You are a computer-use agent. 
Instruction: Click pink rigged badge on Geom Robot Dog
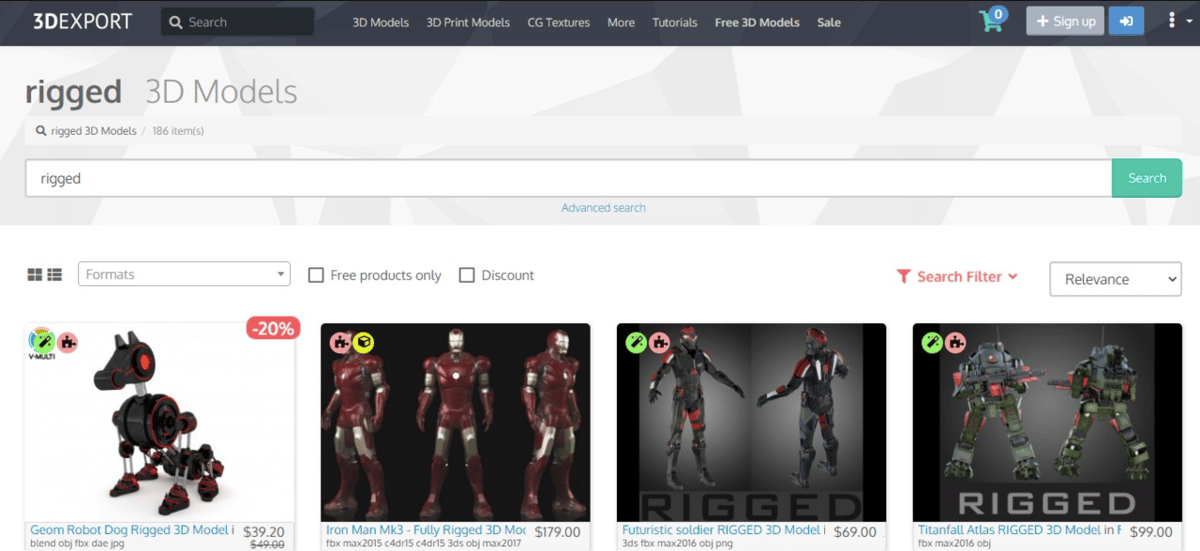coord(67,343)
